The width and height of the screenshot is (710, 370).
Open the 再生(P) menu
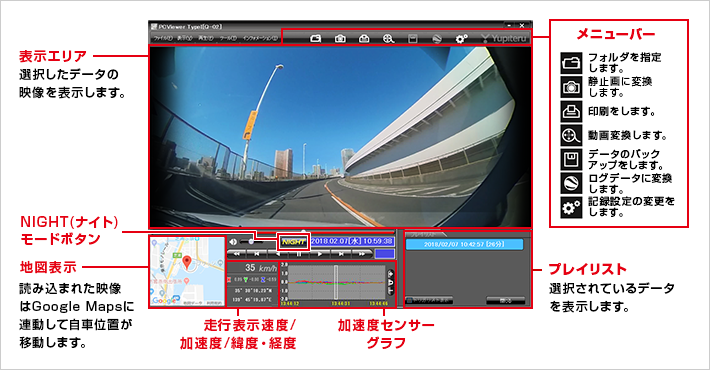[x=206, y=38]
